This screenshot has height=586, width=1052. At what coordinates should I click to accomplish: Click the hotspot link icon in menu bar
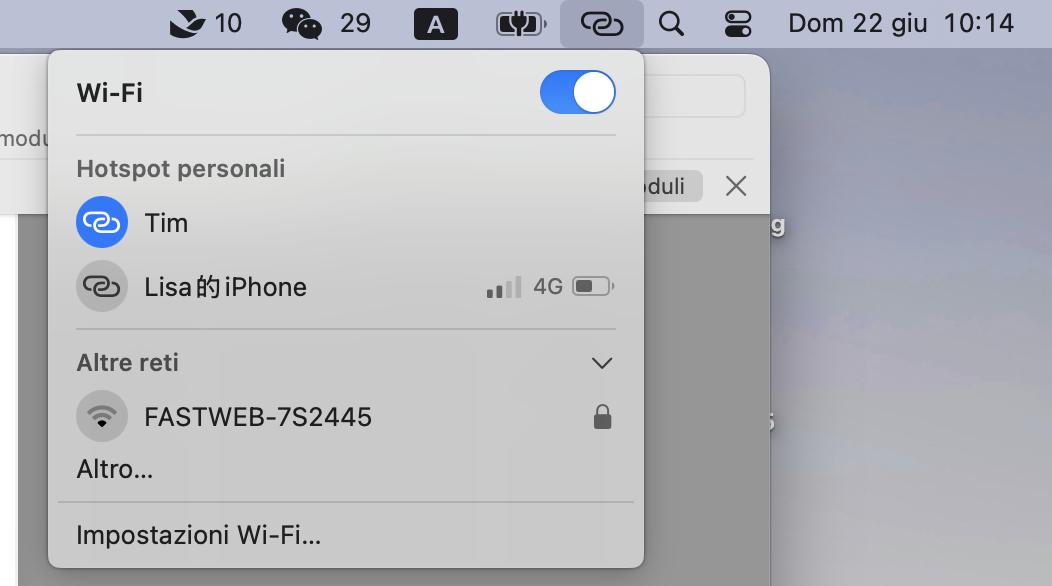[x=602, y=24]
